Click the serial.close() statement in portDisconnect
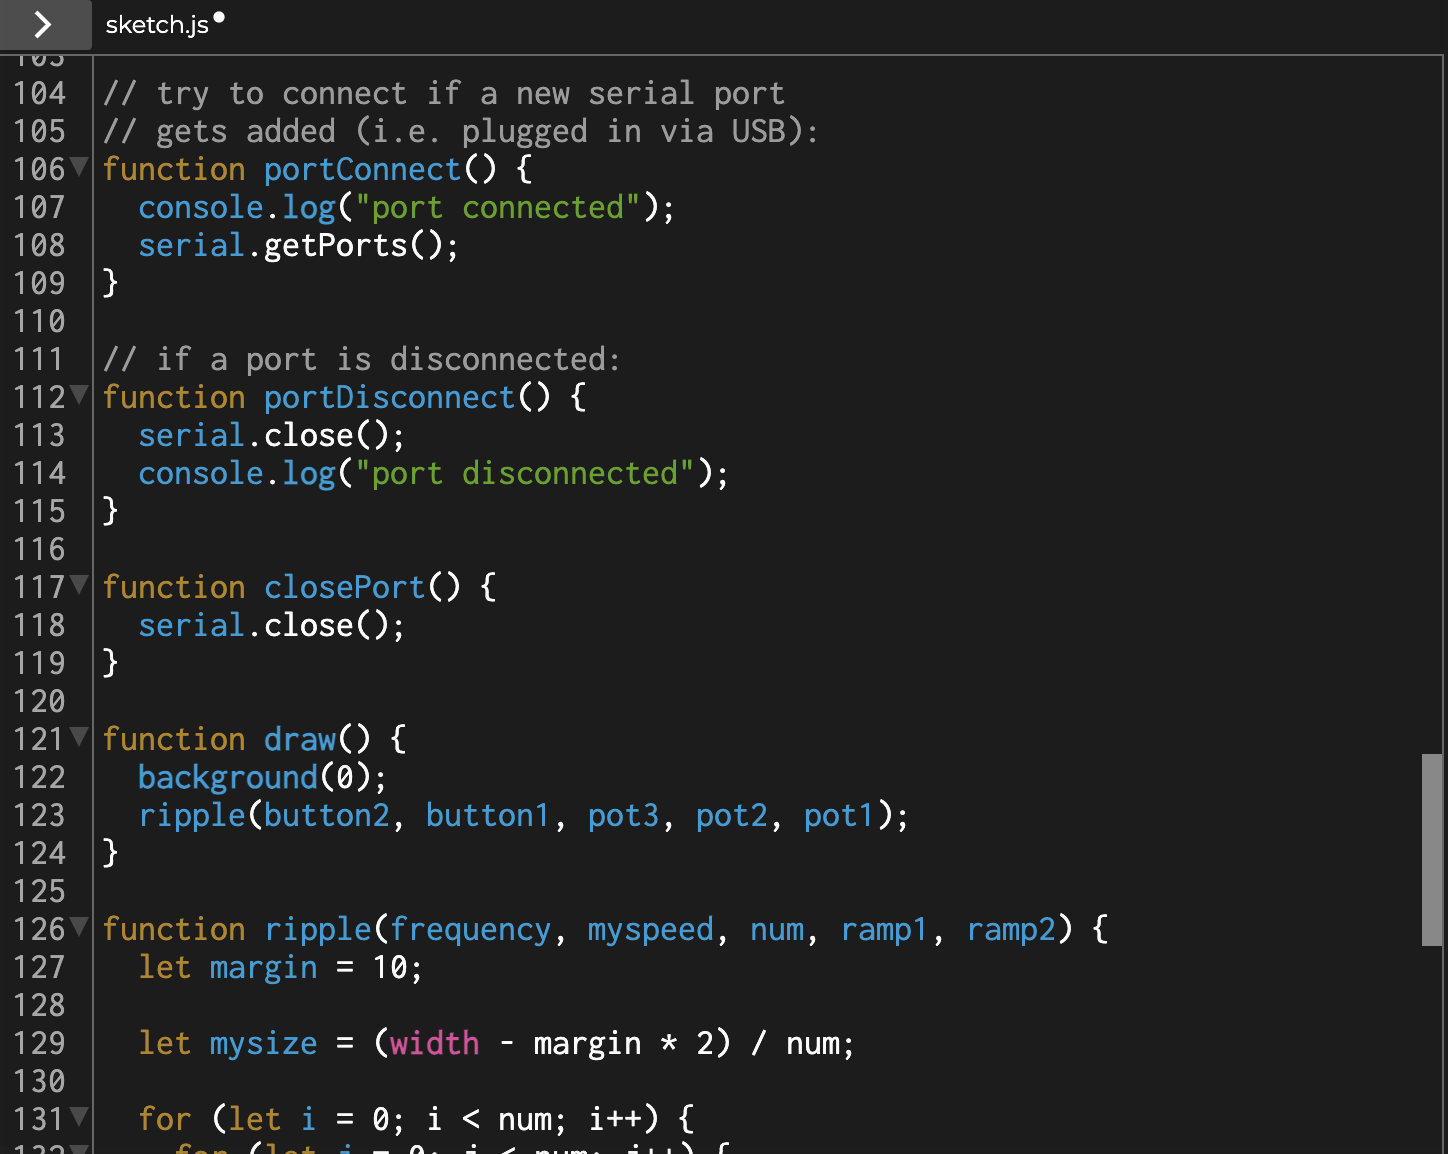Image resolution: width=1448 pixels, height=1154 pixels. tap(270, 435)
